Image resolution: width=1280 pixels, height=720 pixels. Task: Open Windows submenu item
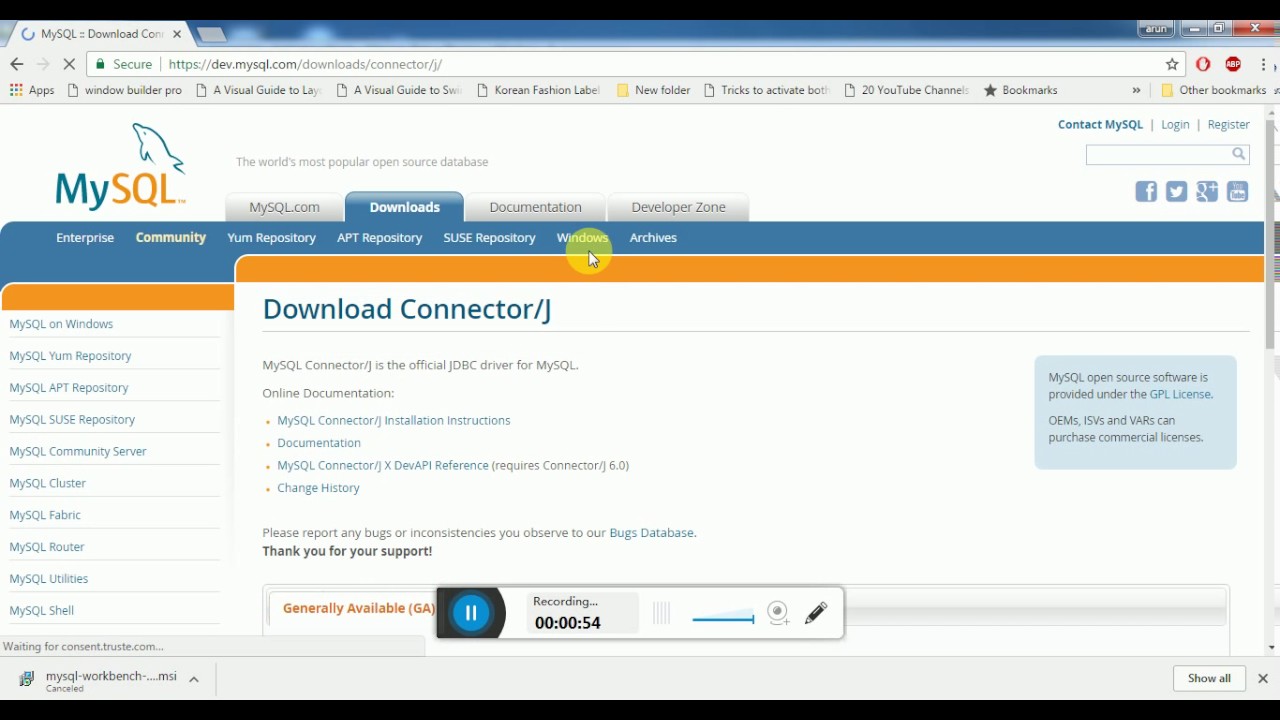point(582,238)
